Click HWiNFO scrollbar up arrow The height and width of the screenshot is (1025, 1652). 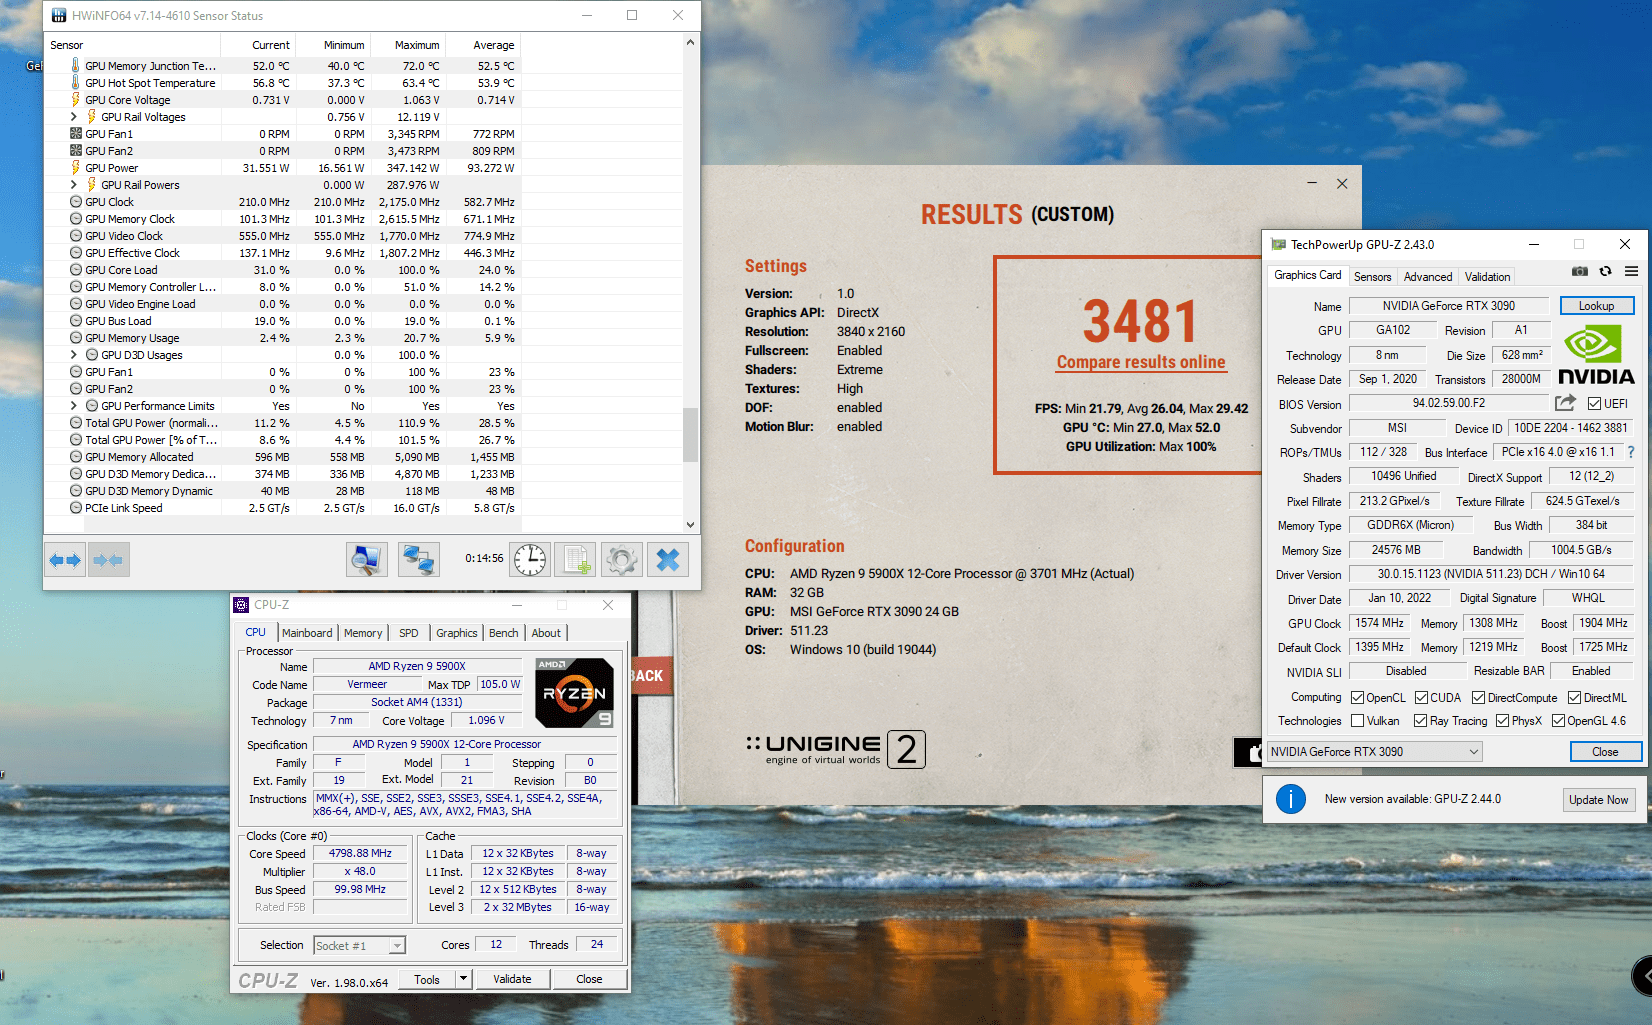[x=690, y=42]
